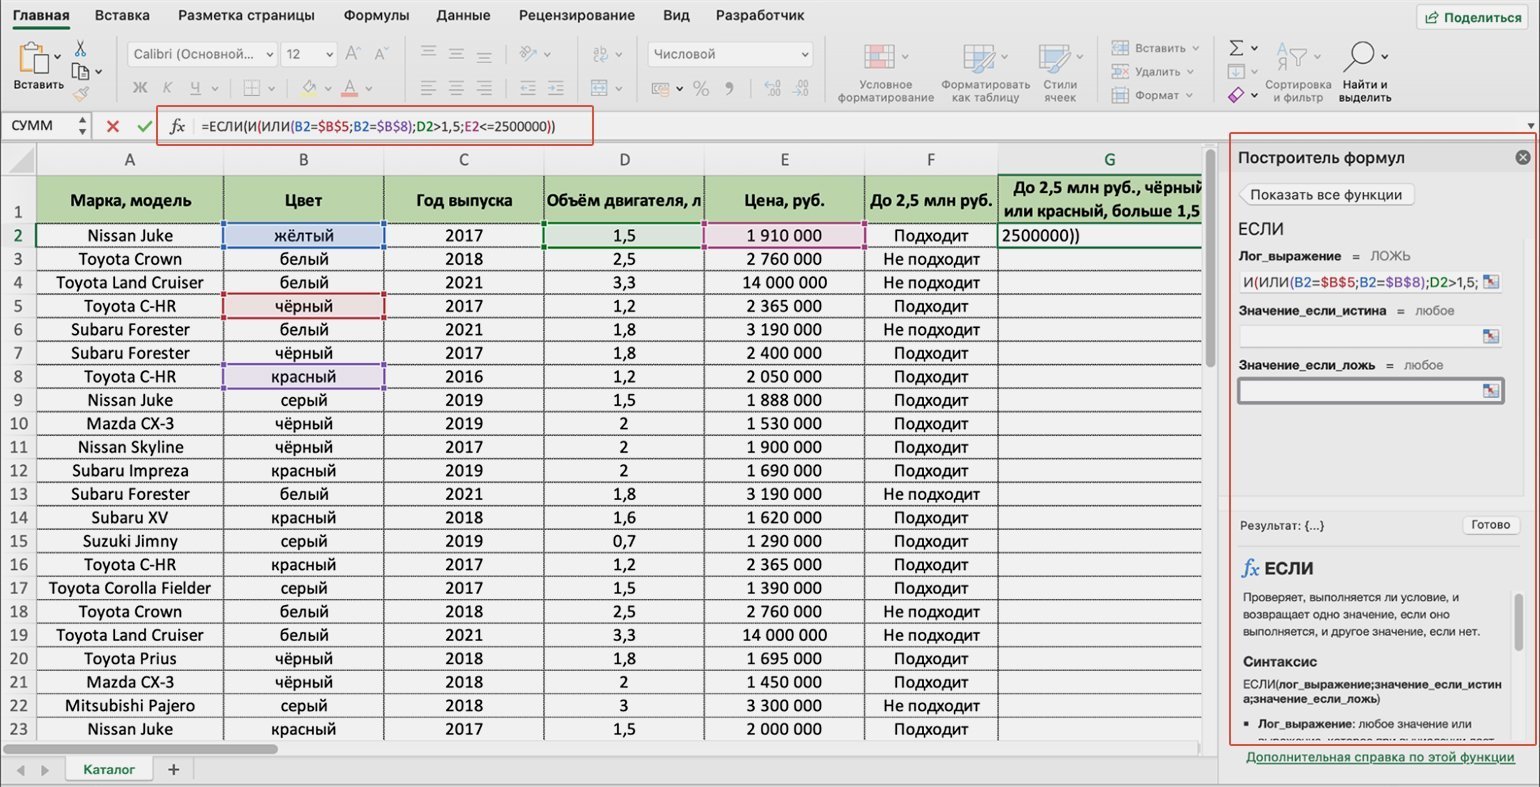Viewport: 1540px width, 787px height.
Task: Click the fill color bucket swatch
Action: point(309,89)
